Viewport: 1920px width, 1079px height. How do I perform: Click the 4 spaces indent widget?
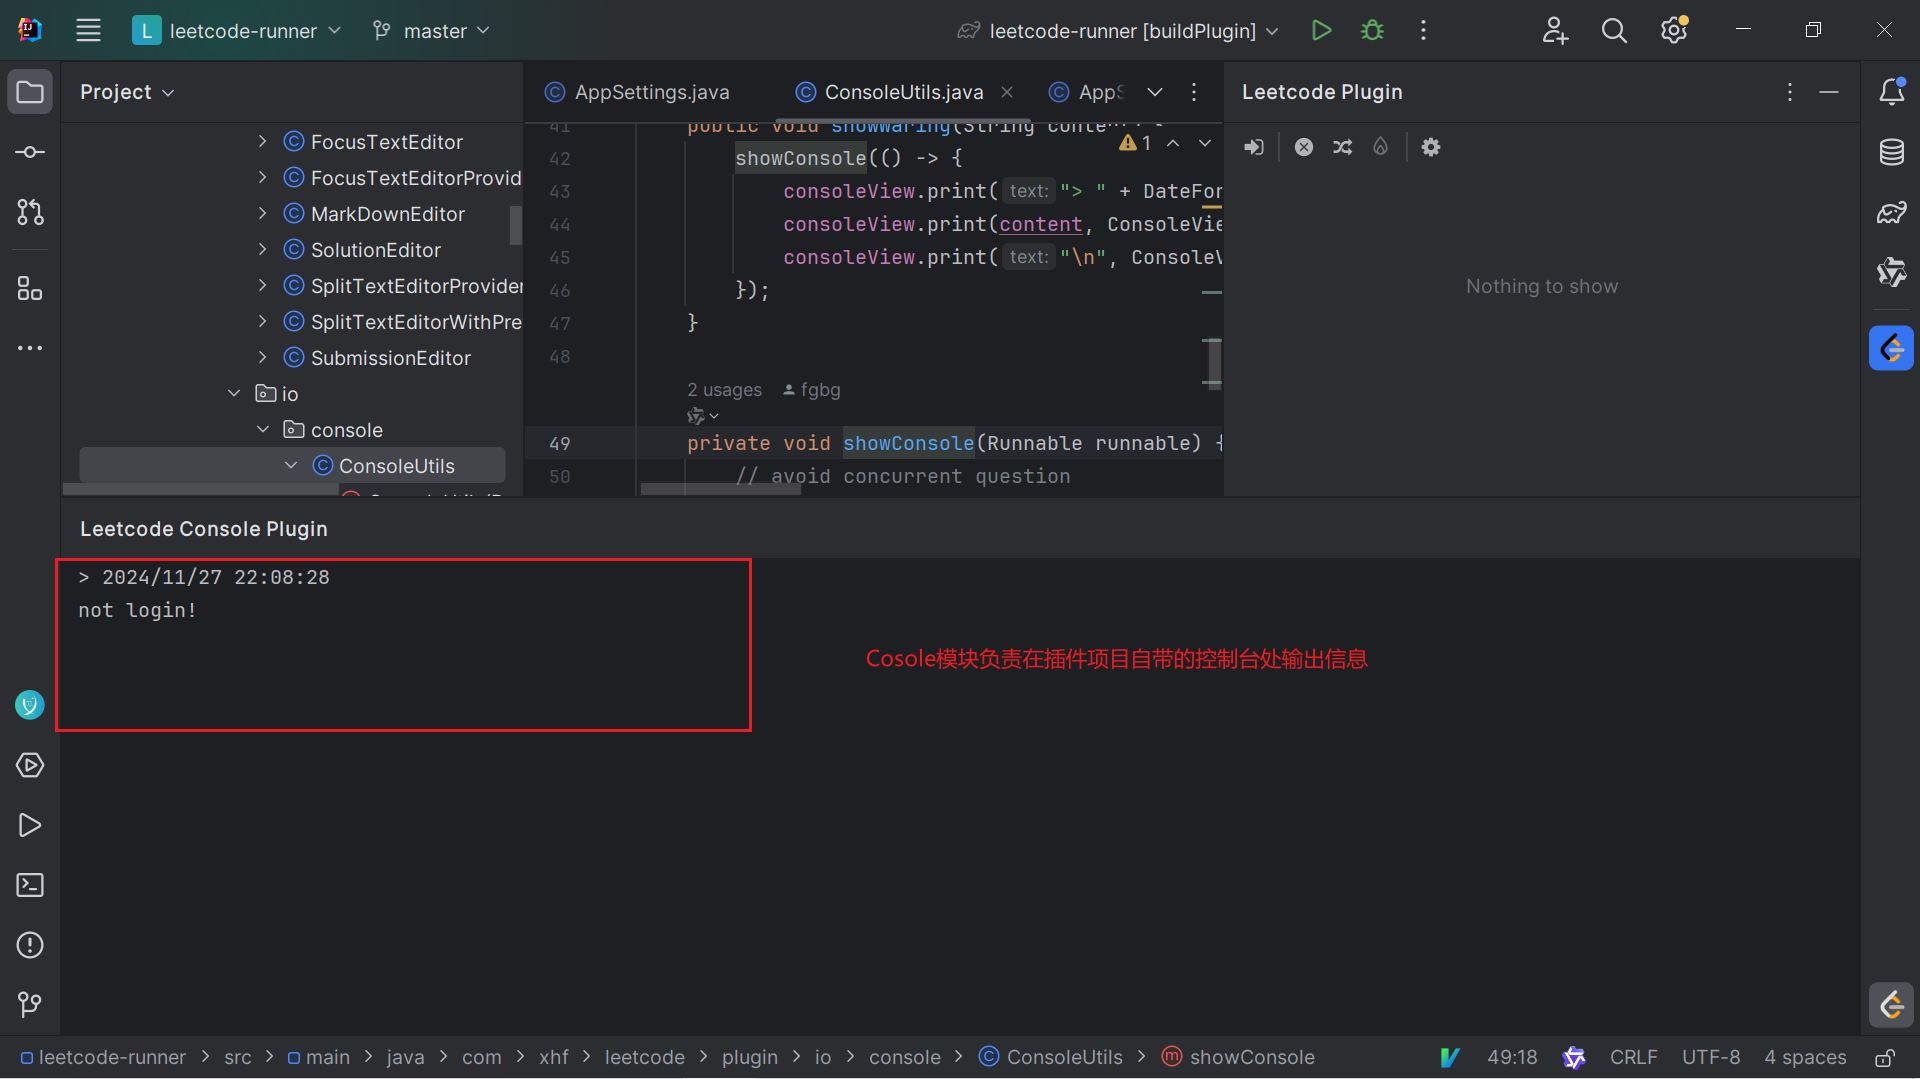(1805, 1058)
